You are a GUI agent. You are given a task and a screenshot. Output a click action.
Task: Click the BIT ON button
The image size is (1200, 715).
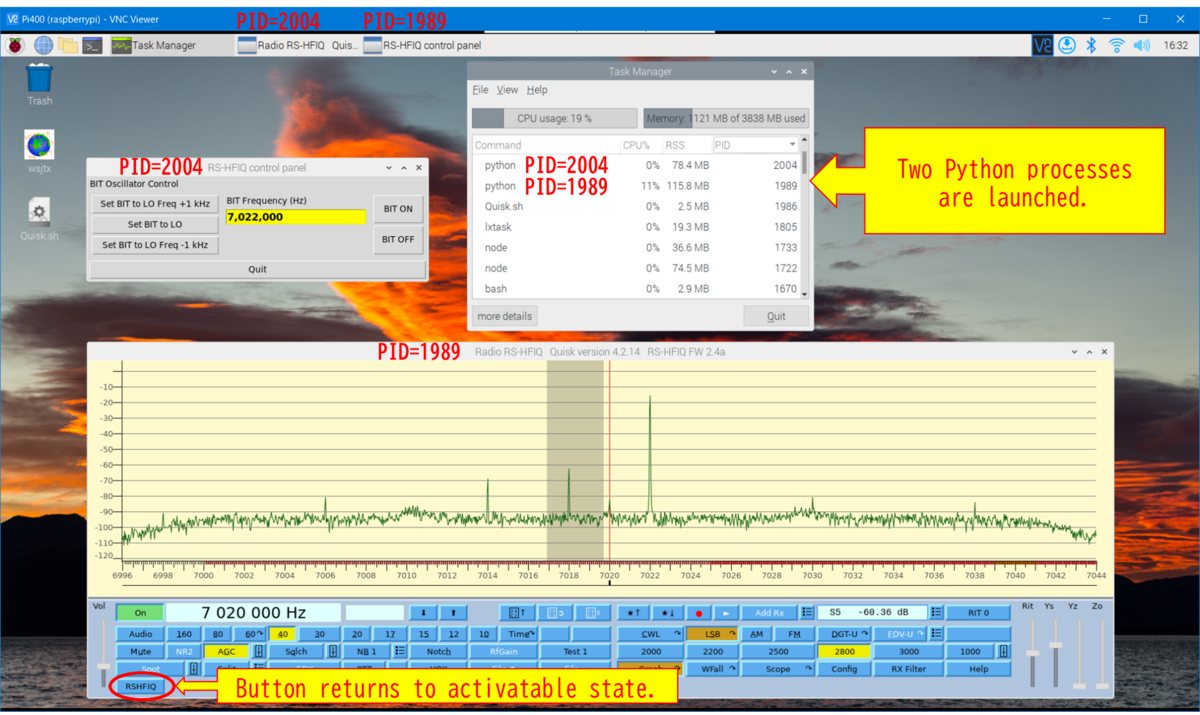(x=398, y=209)
